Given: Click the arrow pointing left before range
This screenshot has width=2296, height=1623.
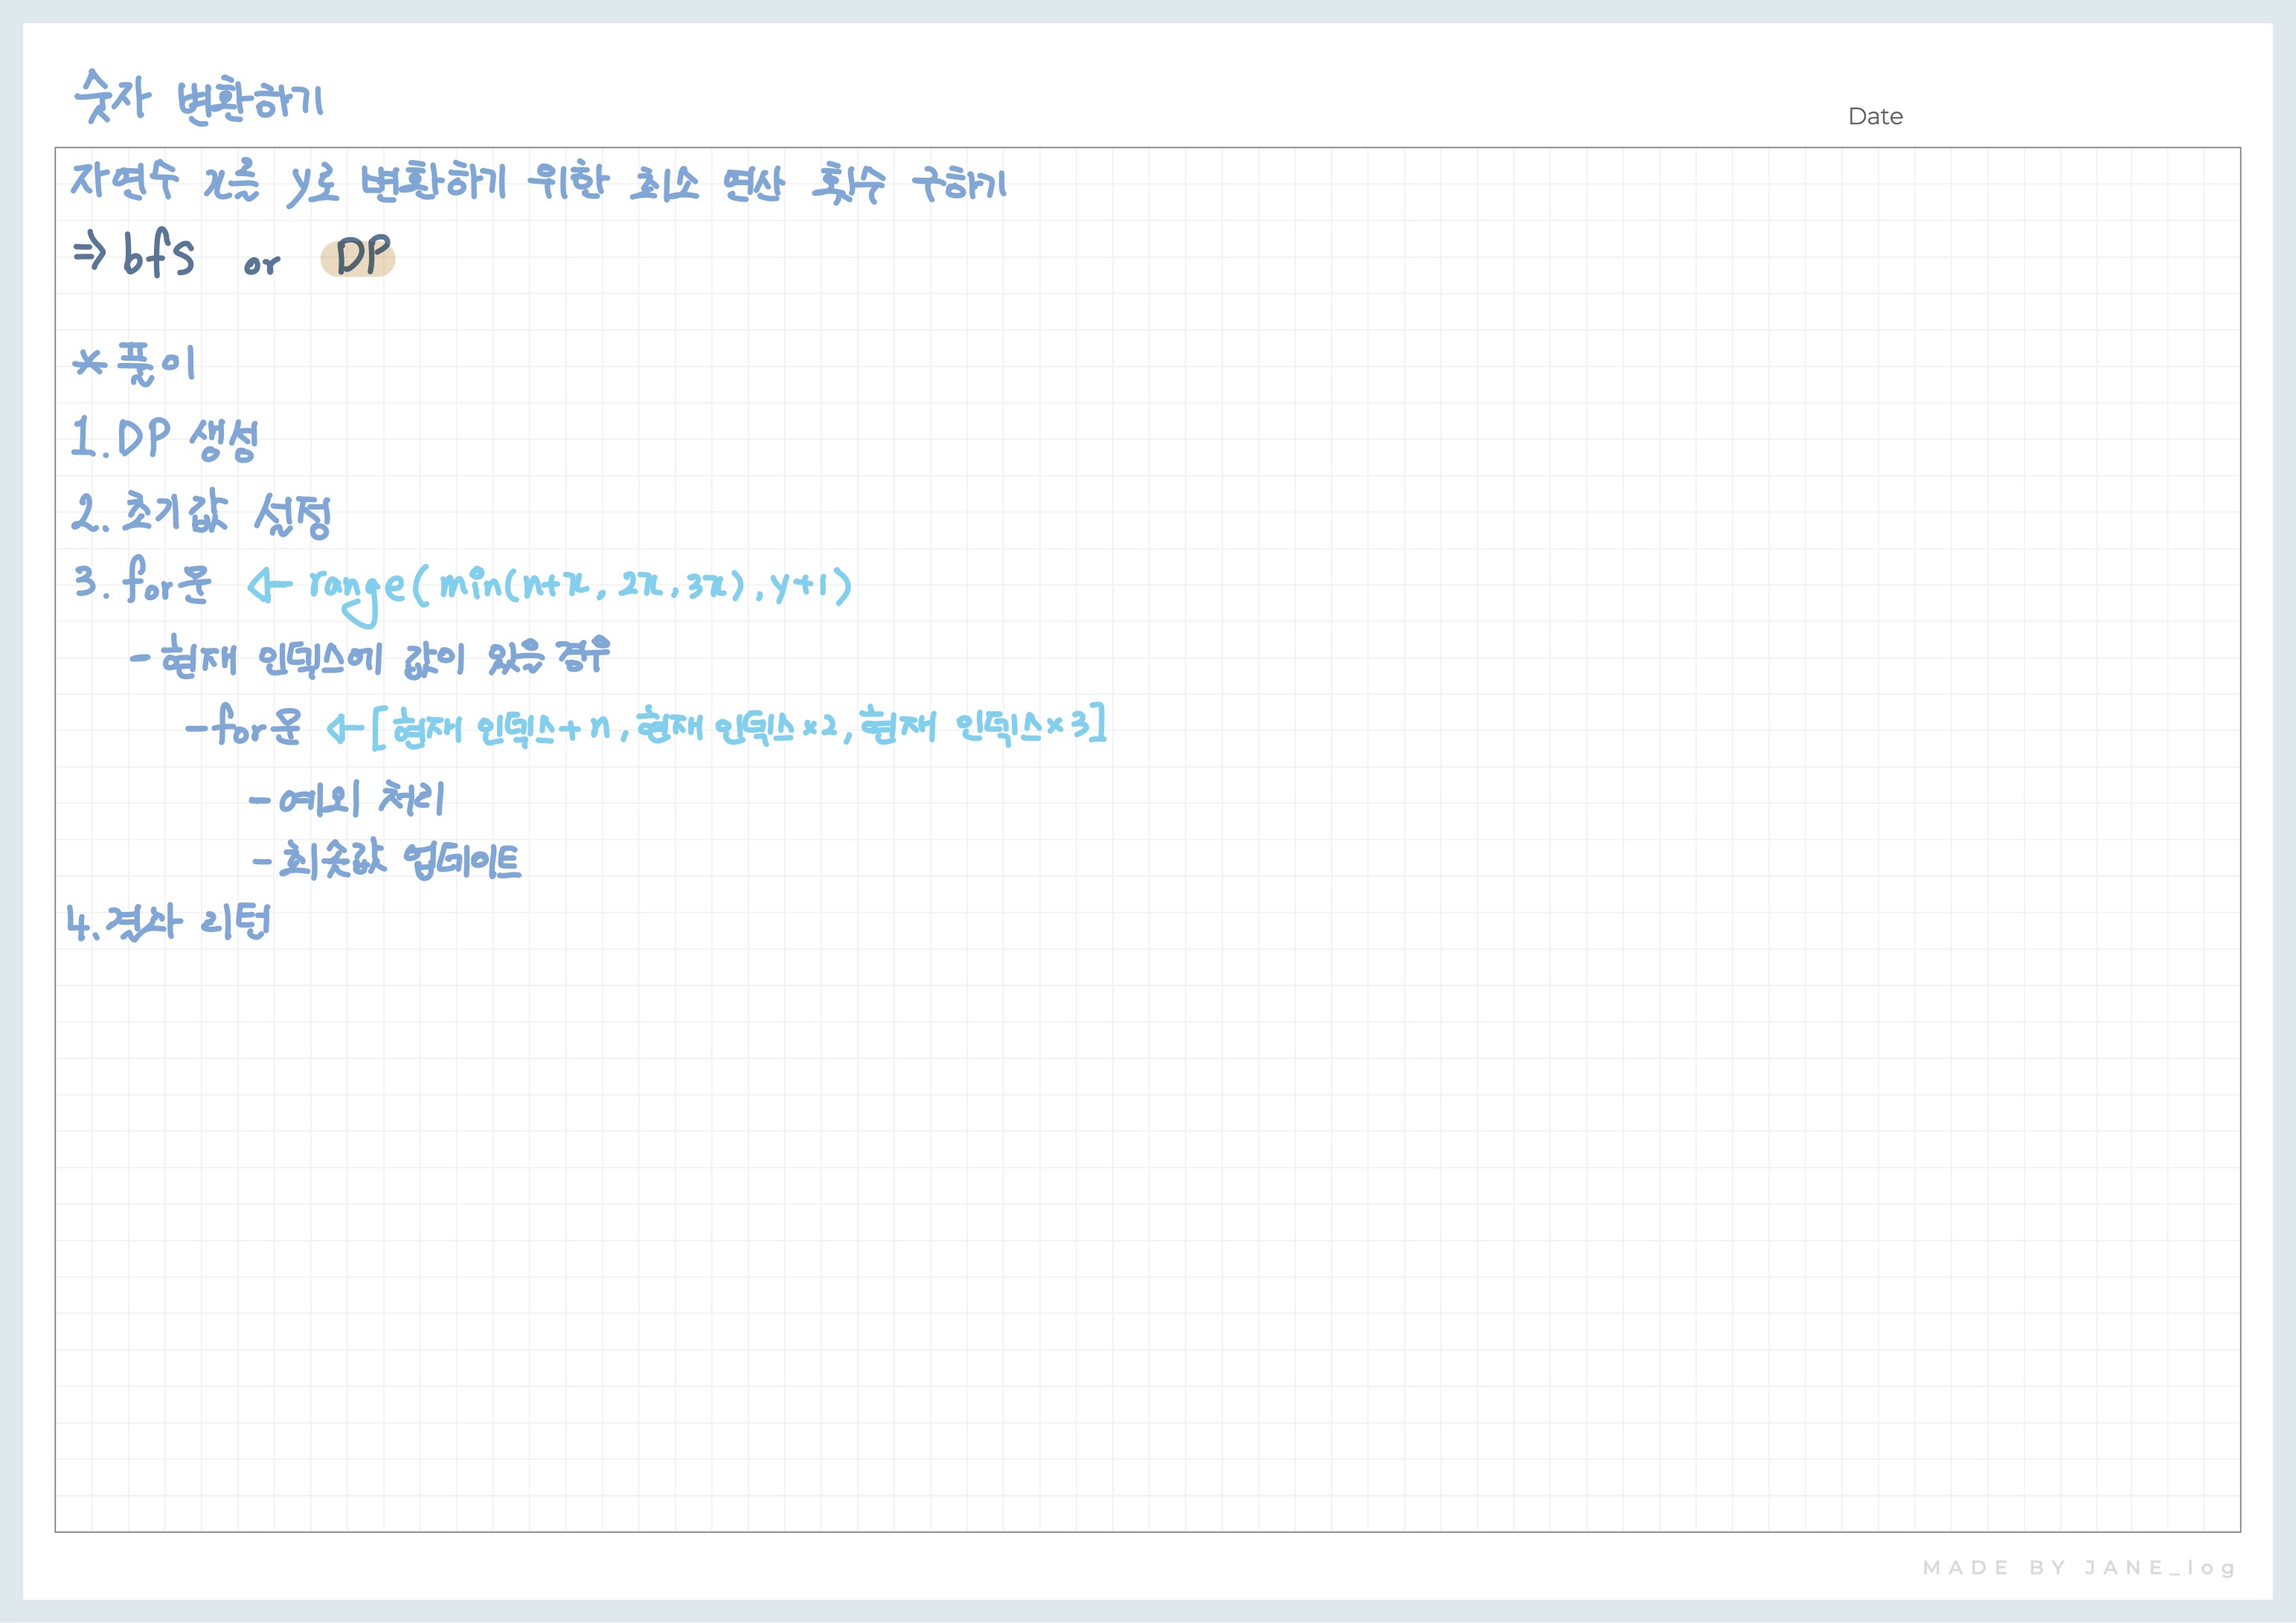Looking at the screenshot, I should pyautogui.click(x=269, y=585).
